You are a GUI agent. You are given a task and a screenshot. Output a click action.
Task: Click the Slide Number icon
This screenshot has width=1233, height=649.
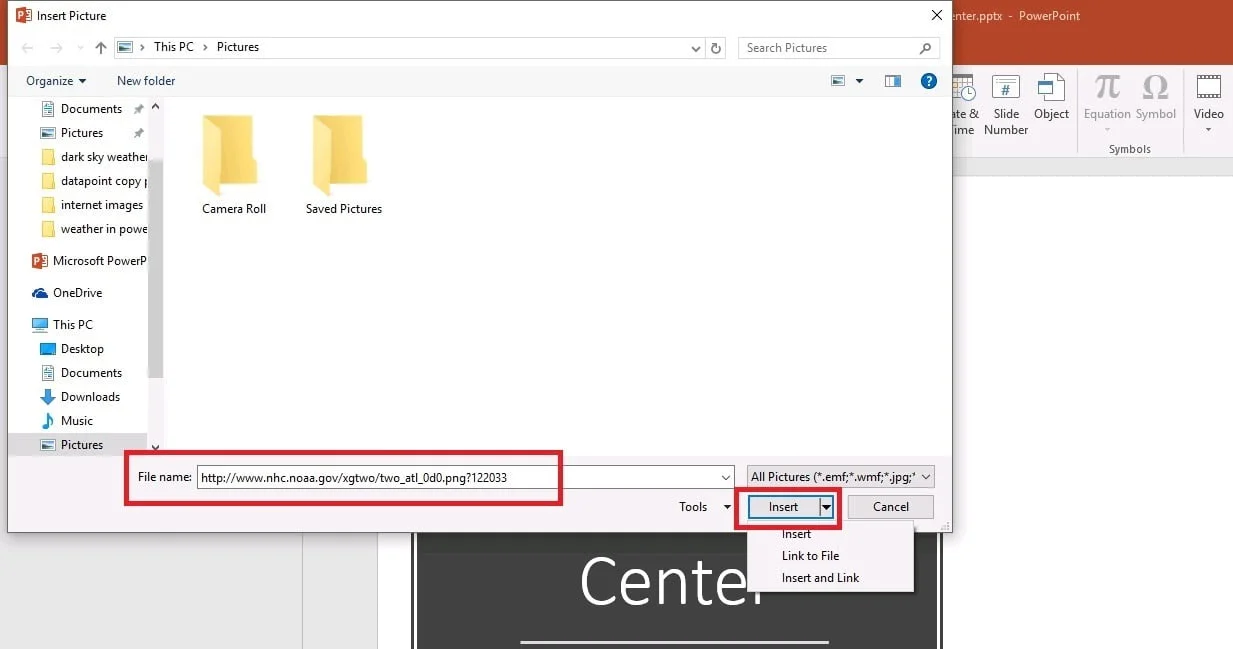(1005, 100)
